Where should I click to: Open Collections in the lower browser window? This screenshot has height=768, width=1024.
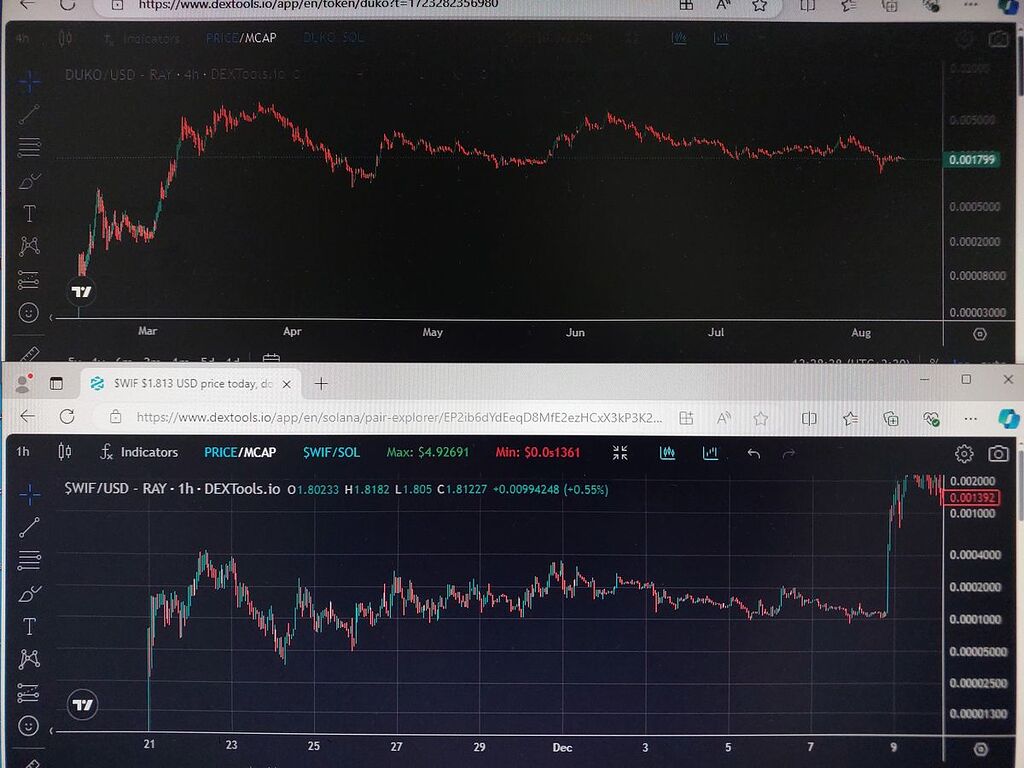(890, 418)
